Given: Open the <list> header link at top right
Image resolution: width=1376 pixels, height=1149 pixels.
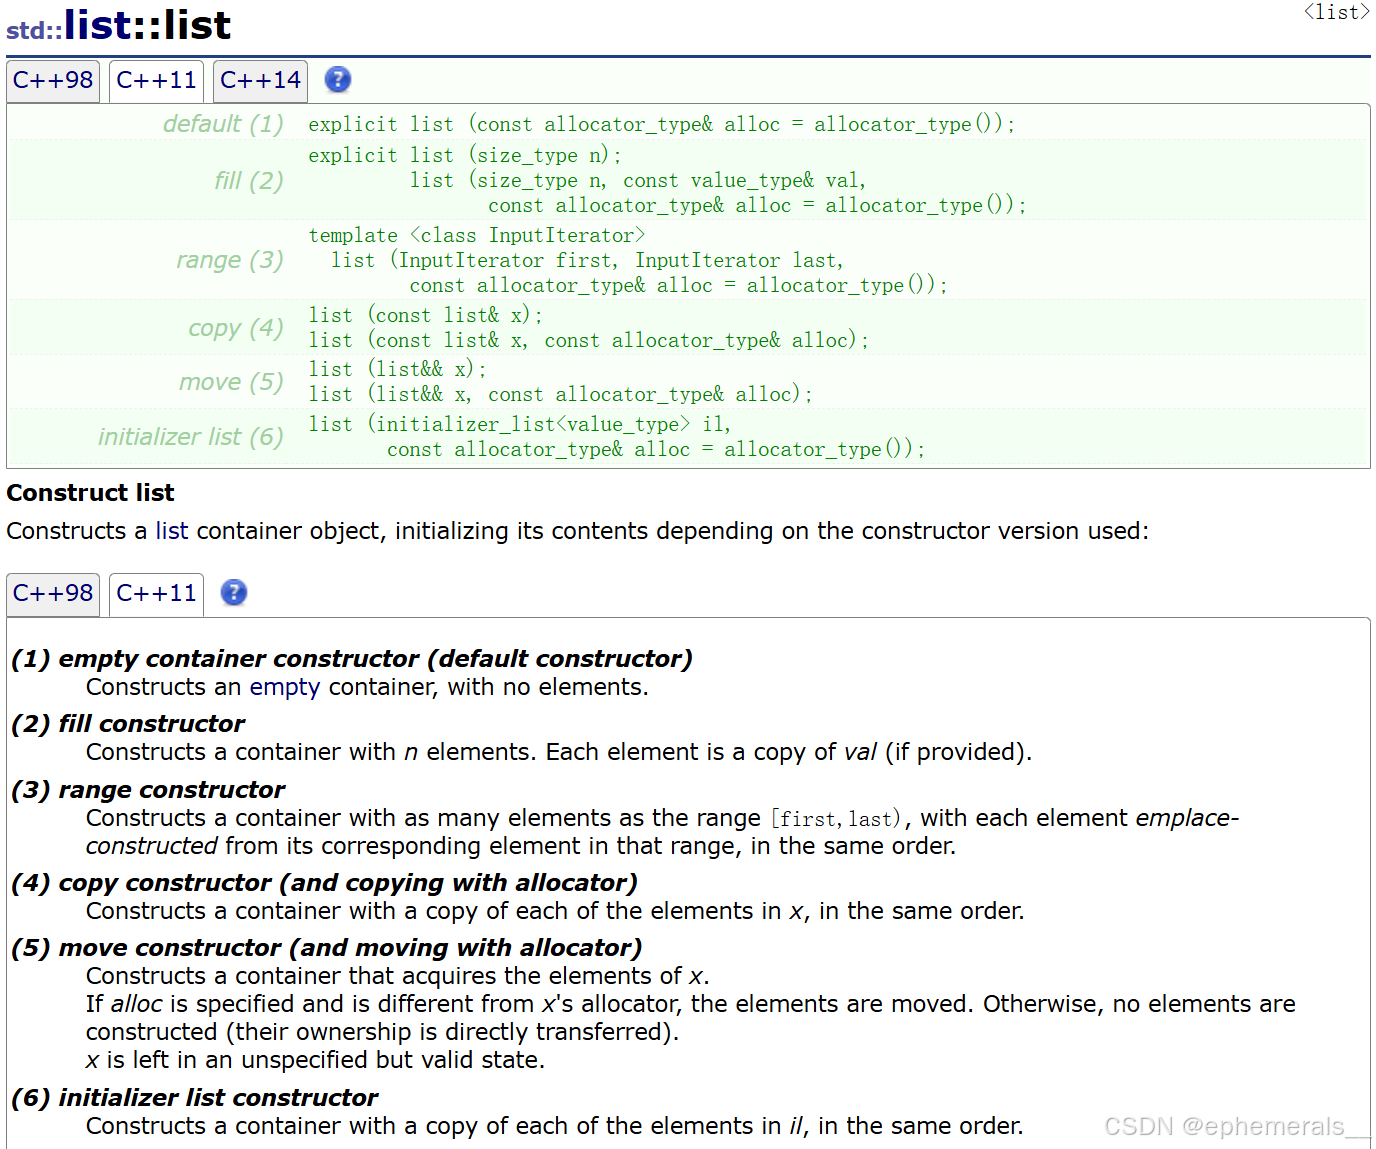Looking at the screenshot, I should coord(1336,12).
